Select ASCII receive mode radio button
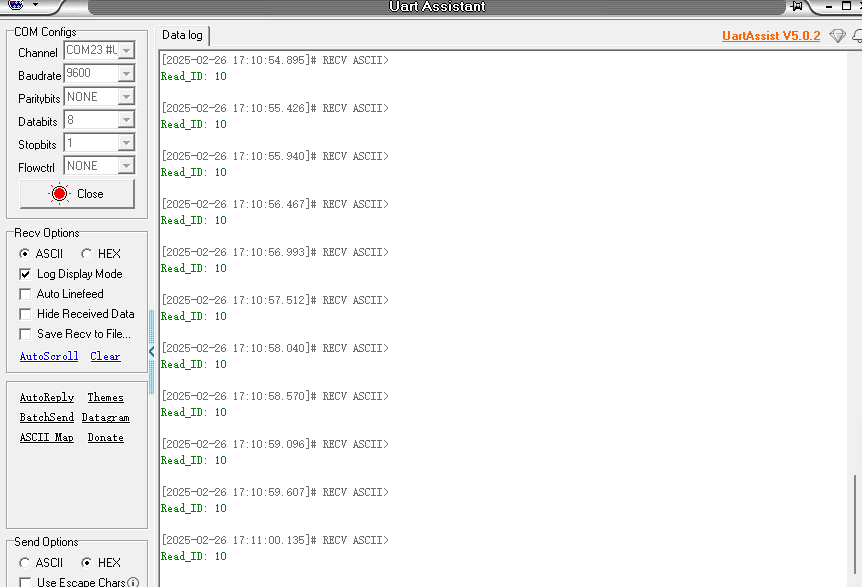862x587 pixels. [x=24, y=253]
